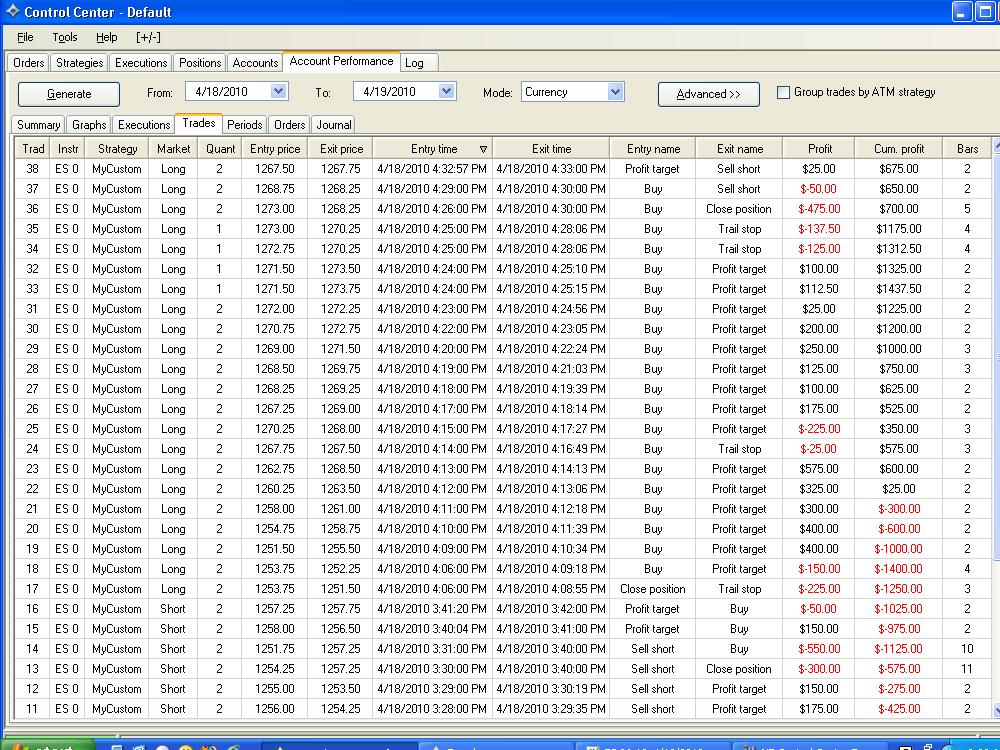Sort trades by Cum. profit column header
The height and width of the screenshot is (750, 1000).
click(x=898, y=149)
